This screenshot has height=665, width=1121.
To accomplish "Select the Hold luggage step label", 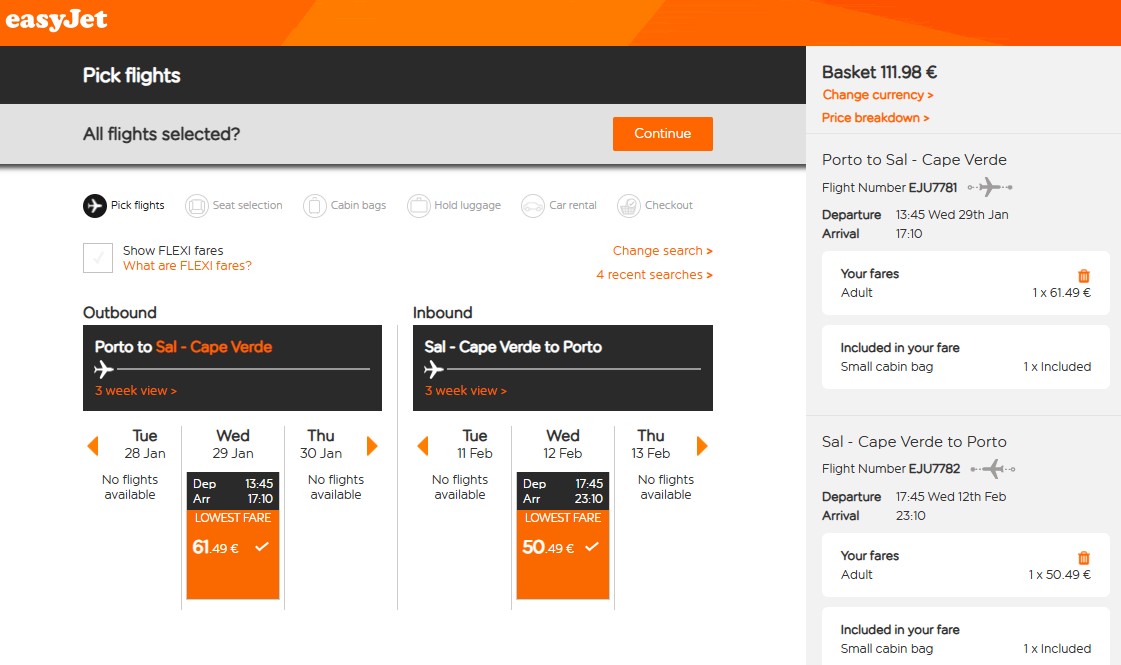I will tap(468, 205).
